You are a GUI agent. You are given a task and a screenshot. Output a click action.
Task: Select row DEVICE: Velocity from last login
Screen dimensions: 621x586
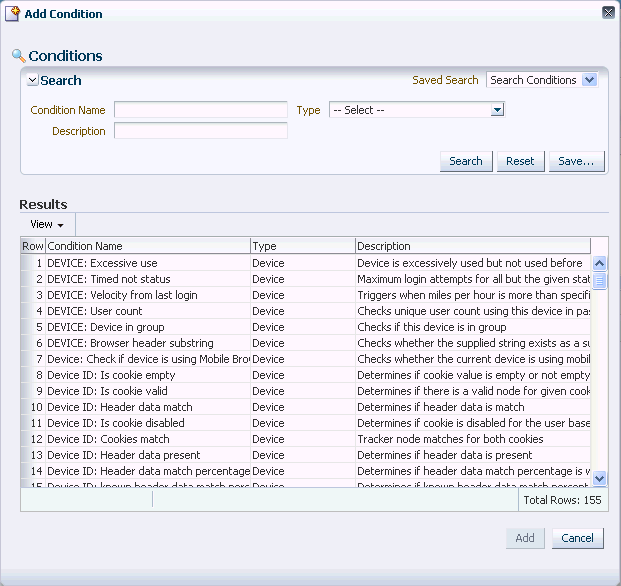tap(305, 295)
